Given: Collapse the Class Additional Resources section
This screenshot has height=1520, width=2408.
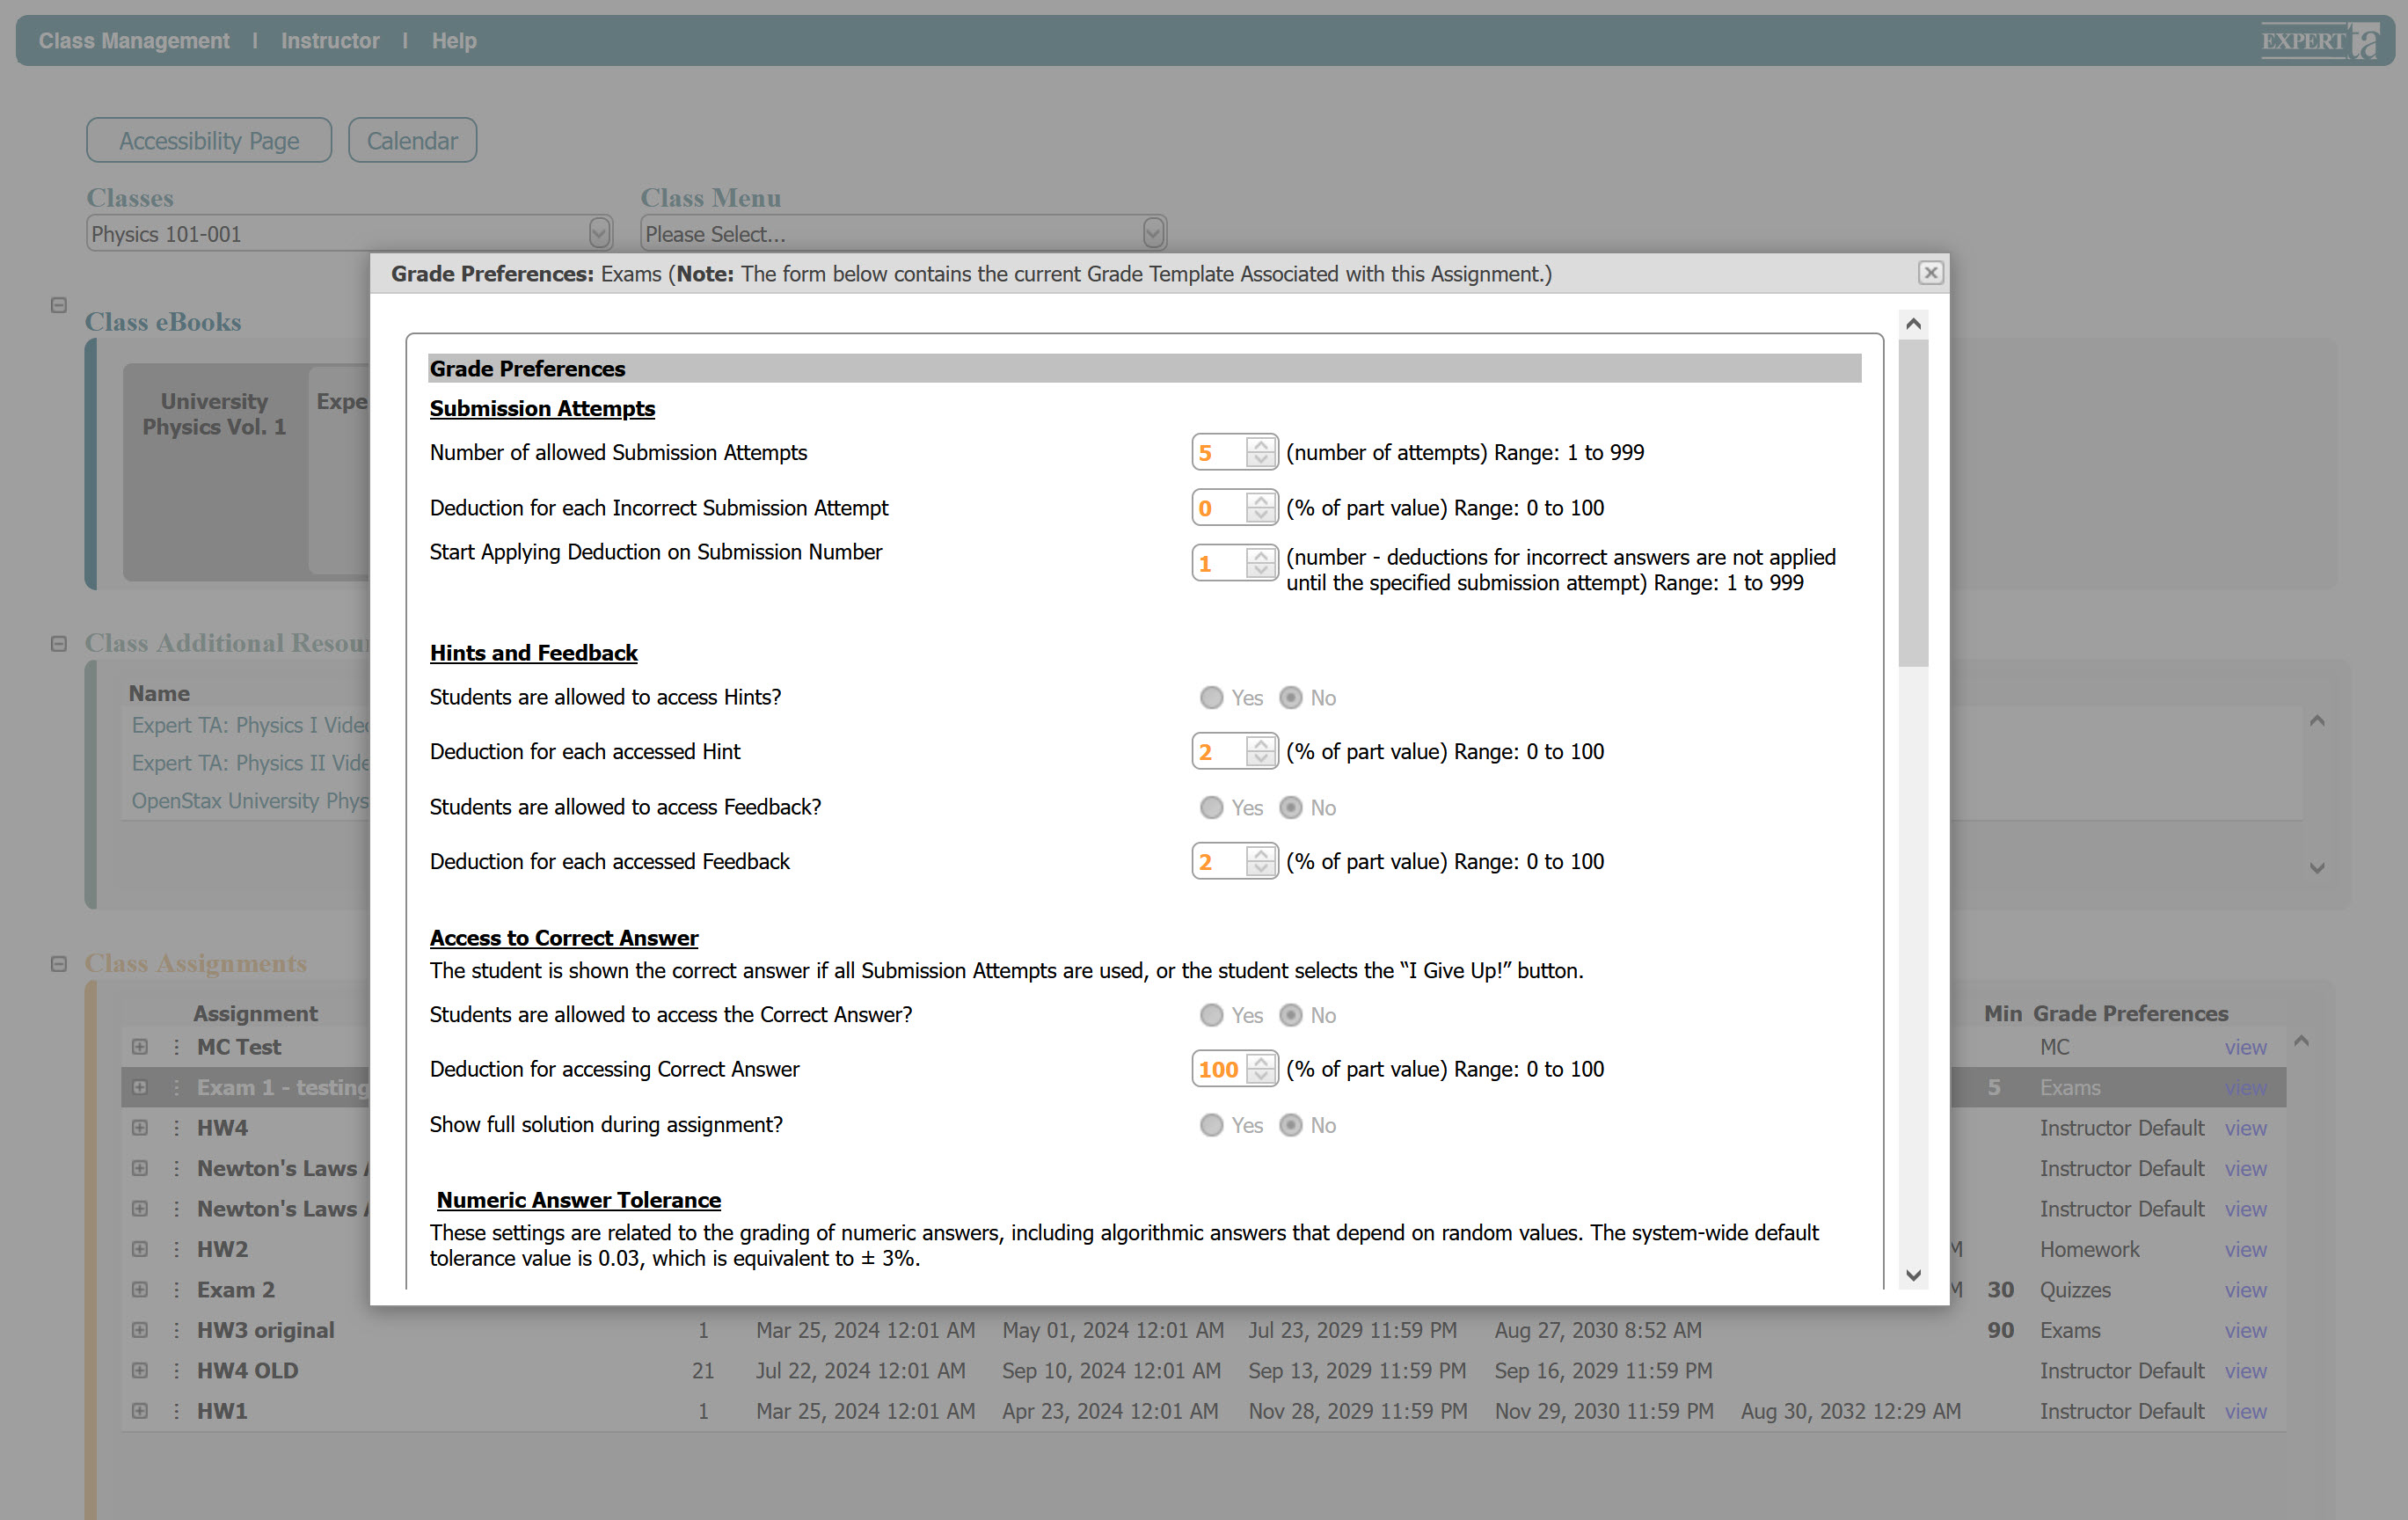Looking at the screenshot, I should [x=59, y=643].
